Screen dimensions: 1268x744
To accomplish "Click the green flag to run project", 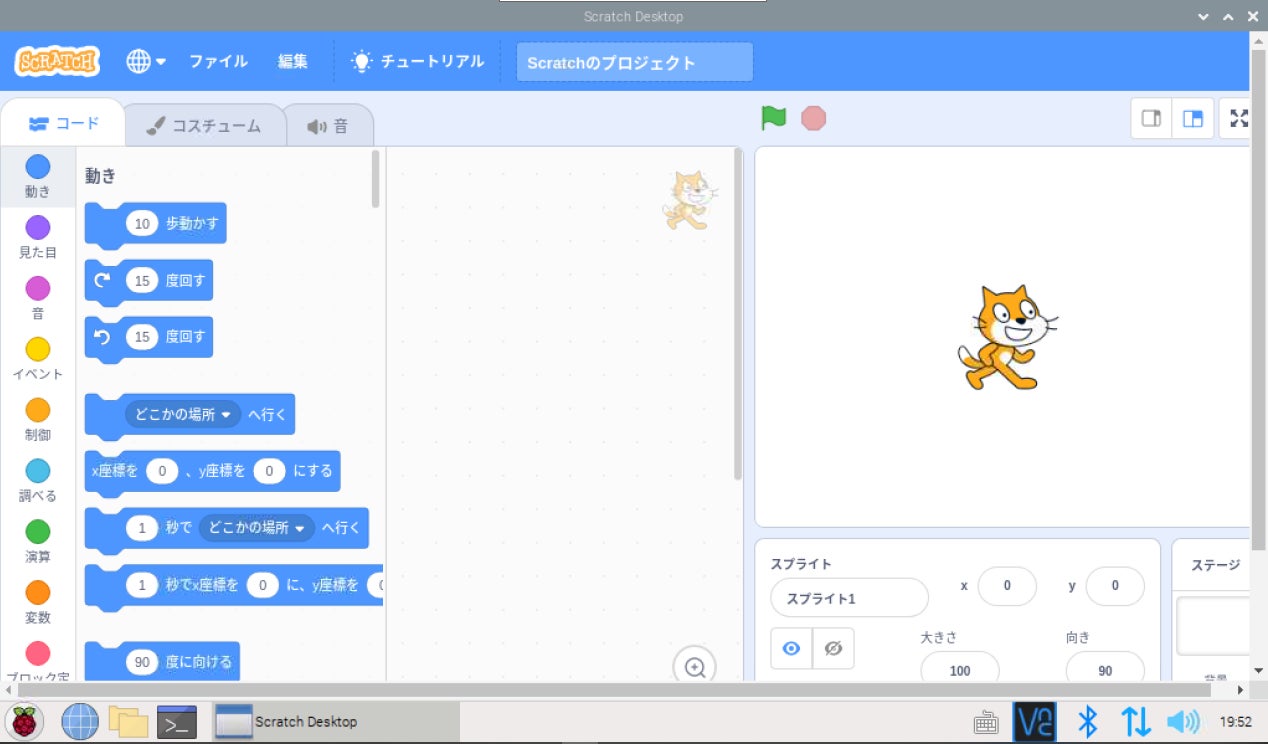I will (x=771, y=117).
